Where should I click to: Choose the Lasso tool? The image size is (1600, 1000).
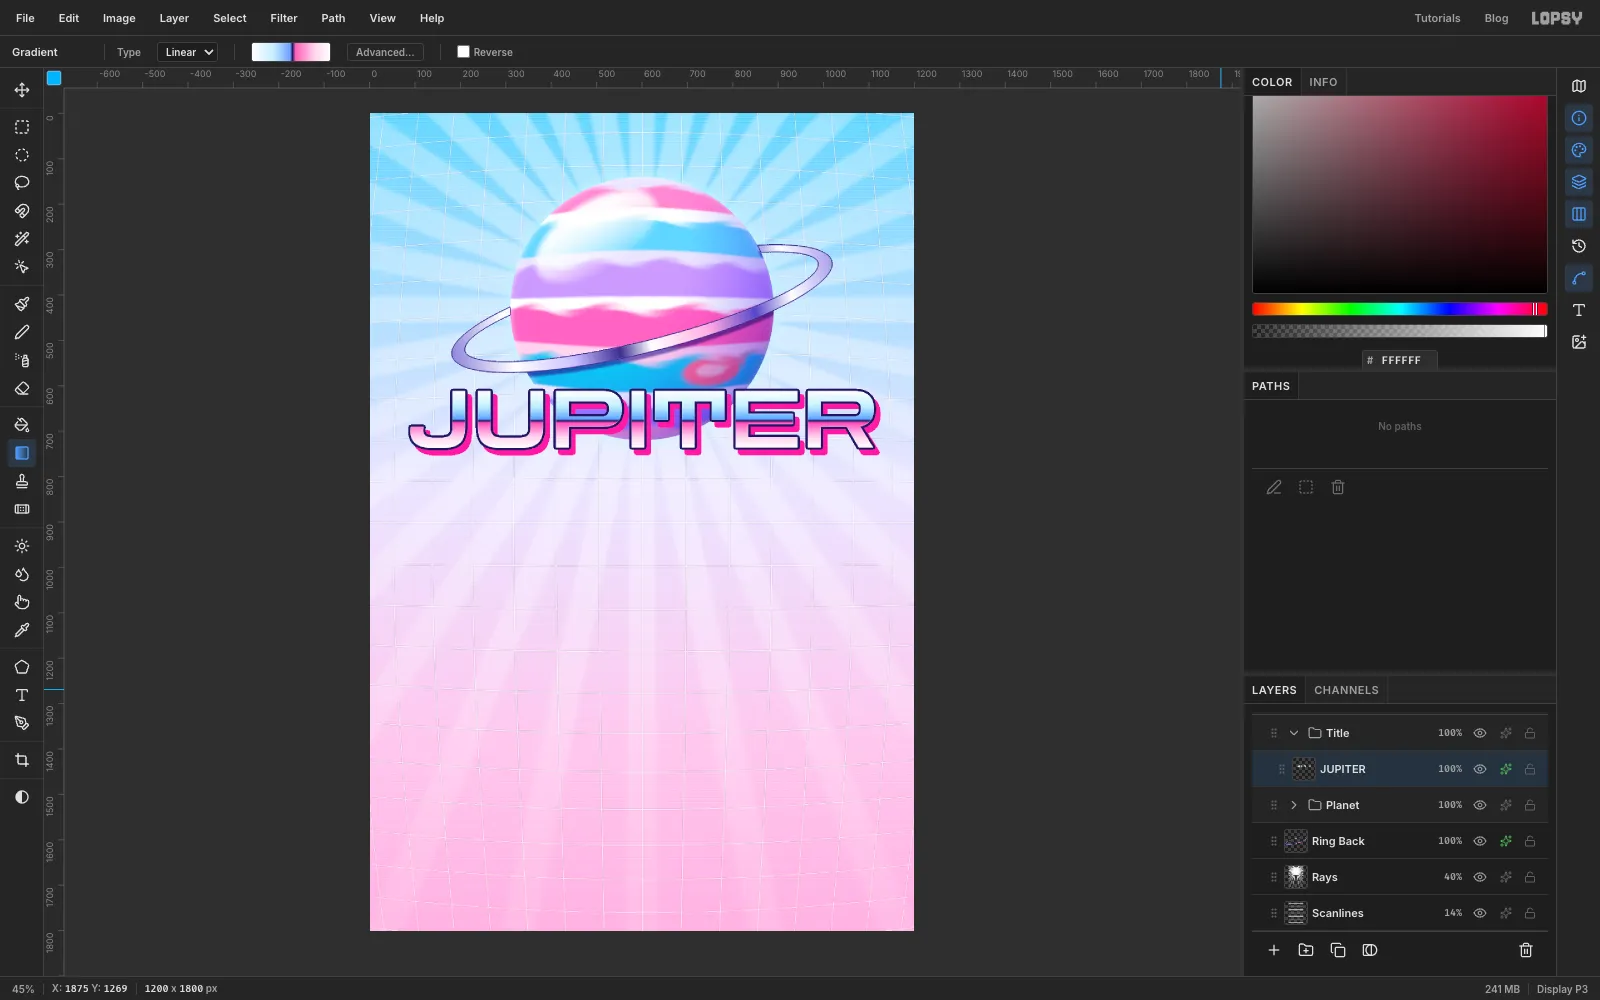click(22, 183)
